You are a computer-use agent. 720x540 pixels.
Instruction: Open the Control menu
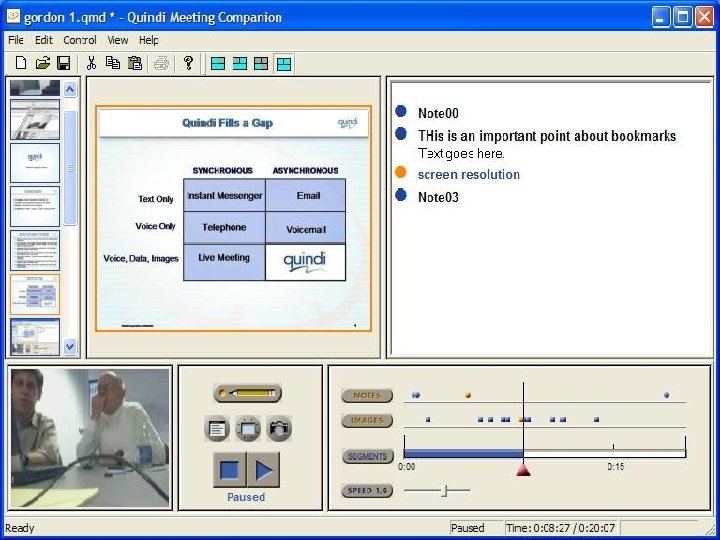80,40
